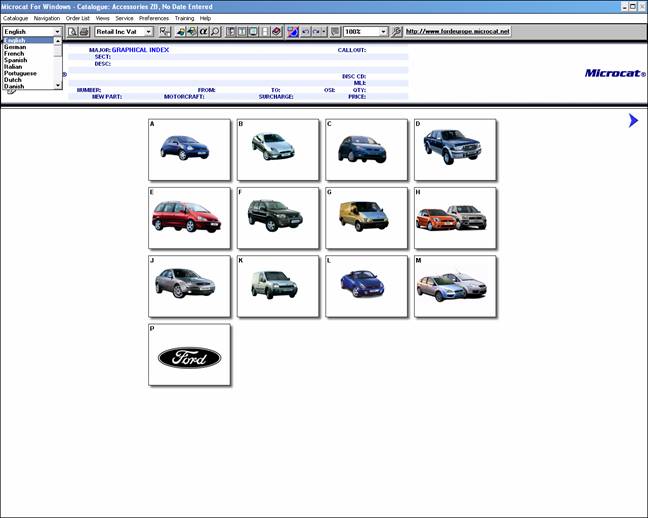Select thumbnail G yellow van
This screenshot has height=518, width=648.
(x=366, y=218)
